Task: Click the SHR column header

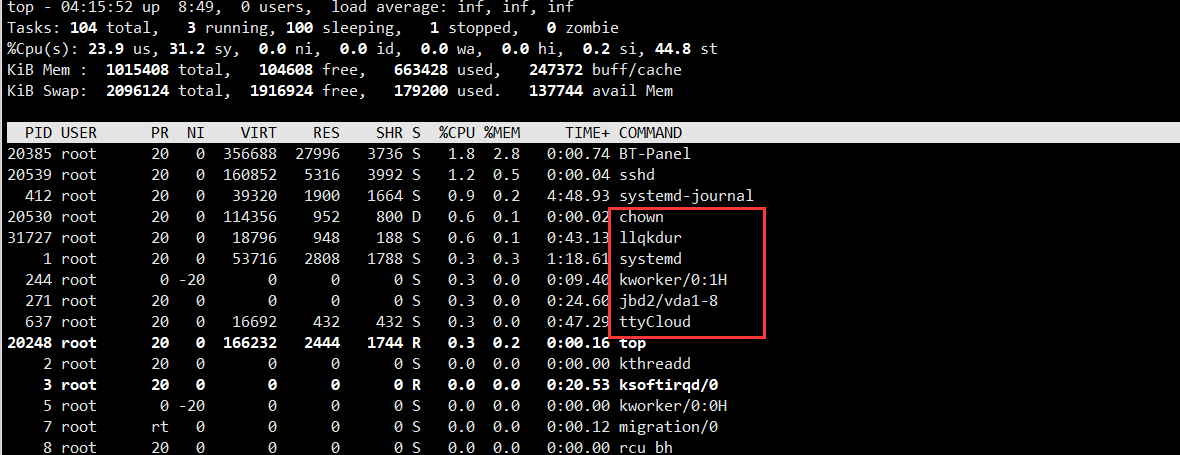Action: pyautogui.click(x=390, y=133)
